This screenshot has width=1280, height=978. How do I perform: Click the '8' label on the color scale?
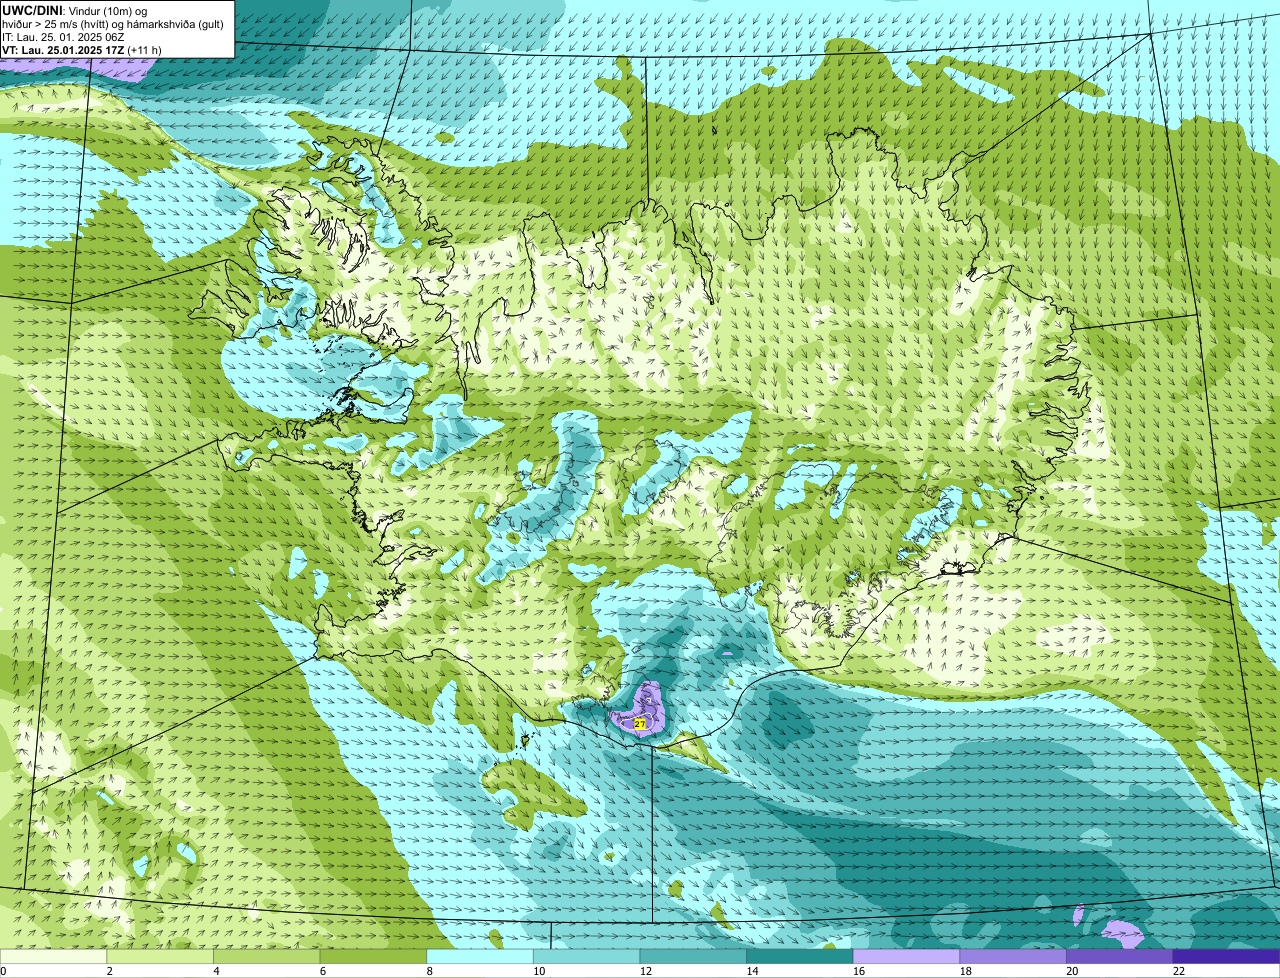point(430,971)
